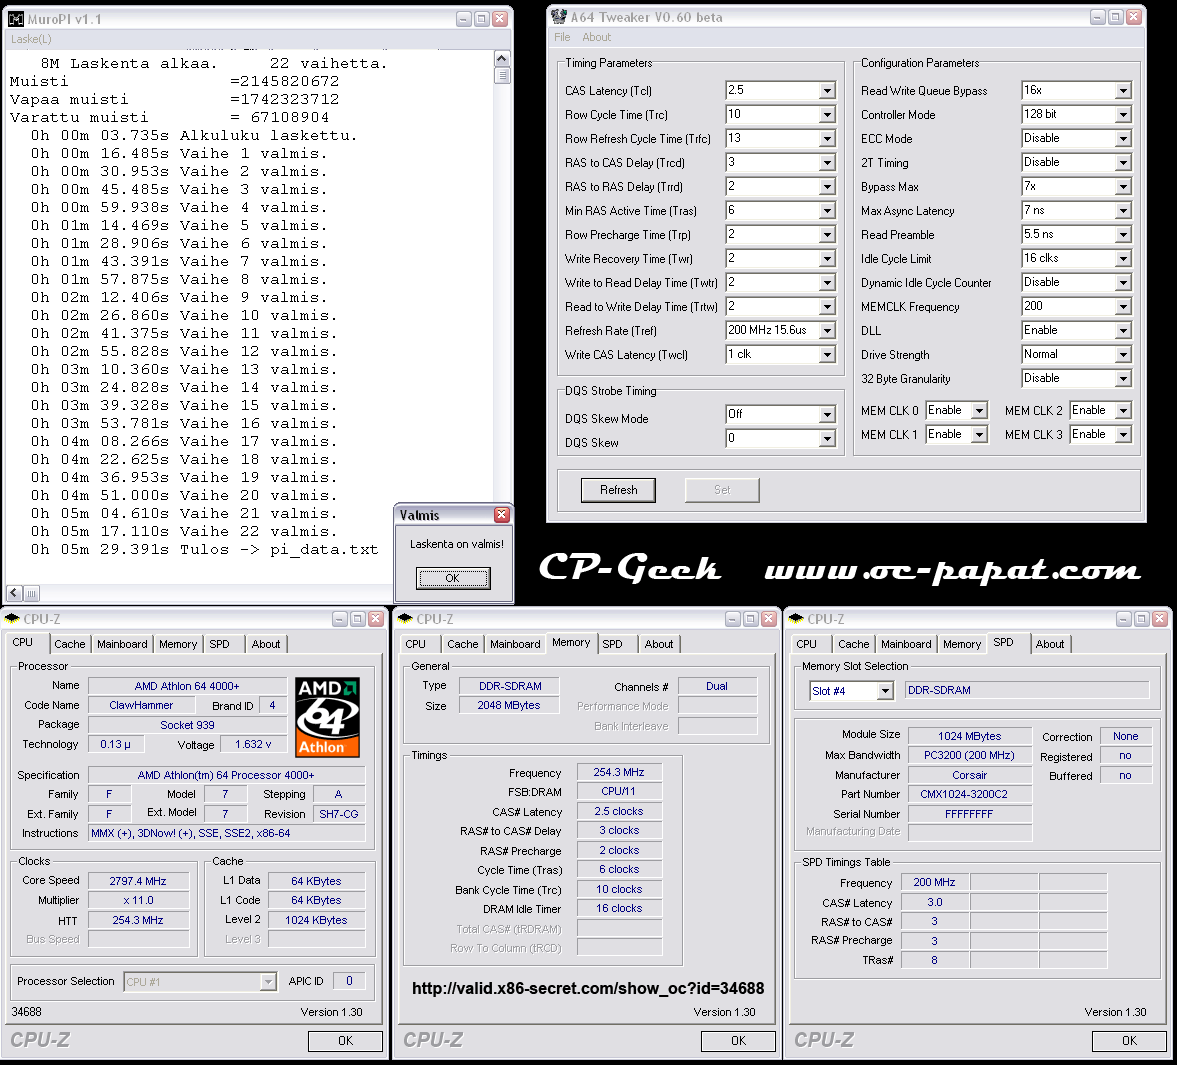
Task: Open the Bypass Max dropdown
Action: click(x=1123, y=187)
